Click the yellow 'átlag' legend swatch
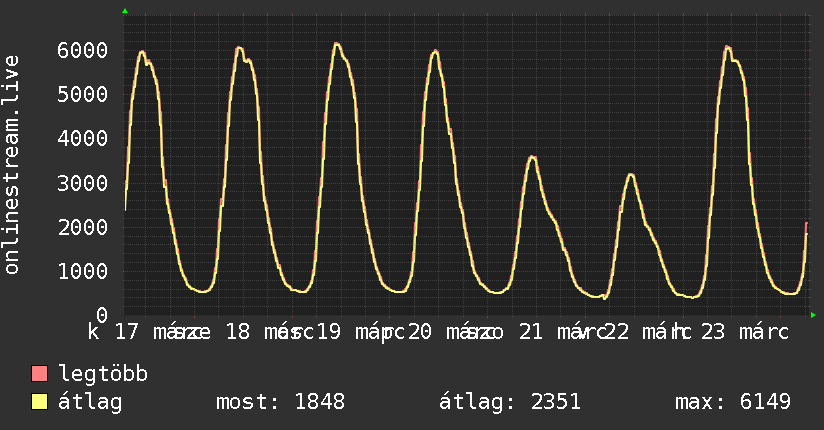Viewport: 824px width, 430px height. (39, 402)
